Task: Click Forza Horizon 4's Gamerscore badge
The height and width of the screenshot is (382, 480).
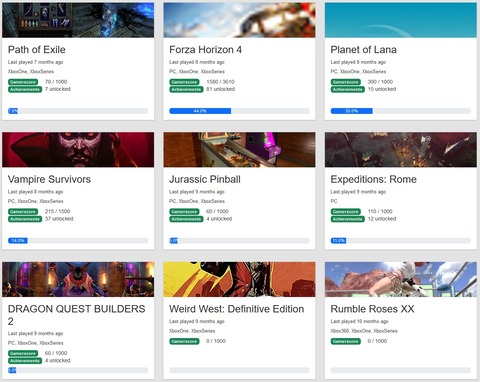Action: pos(184,82)
